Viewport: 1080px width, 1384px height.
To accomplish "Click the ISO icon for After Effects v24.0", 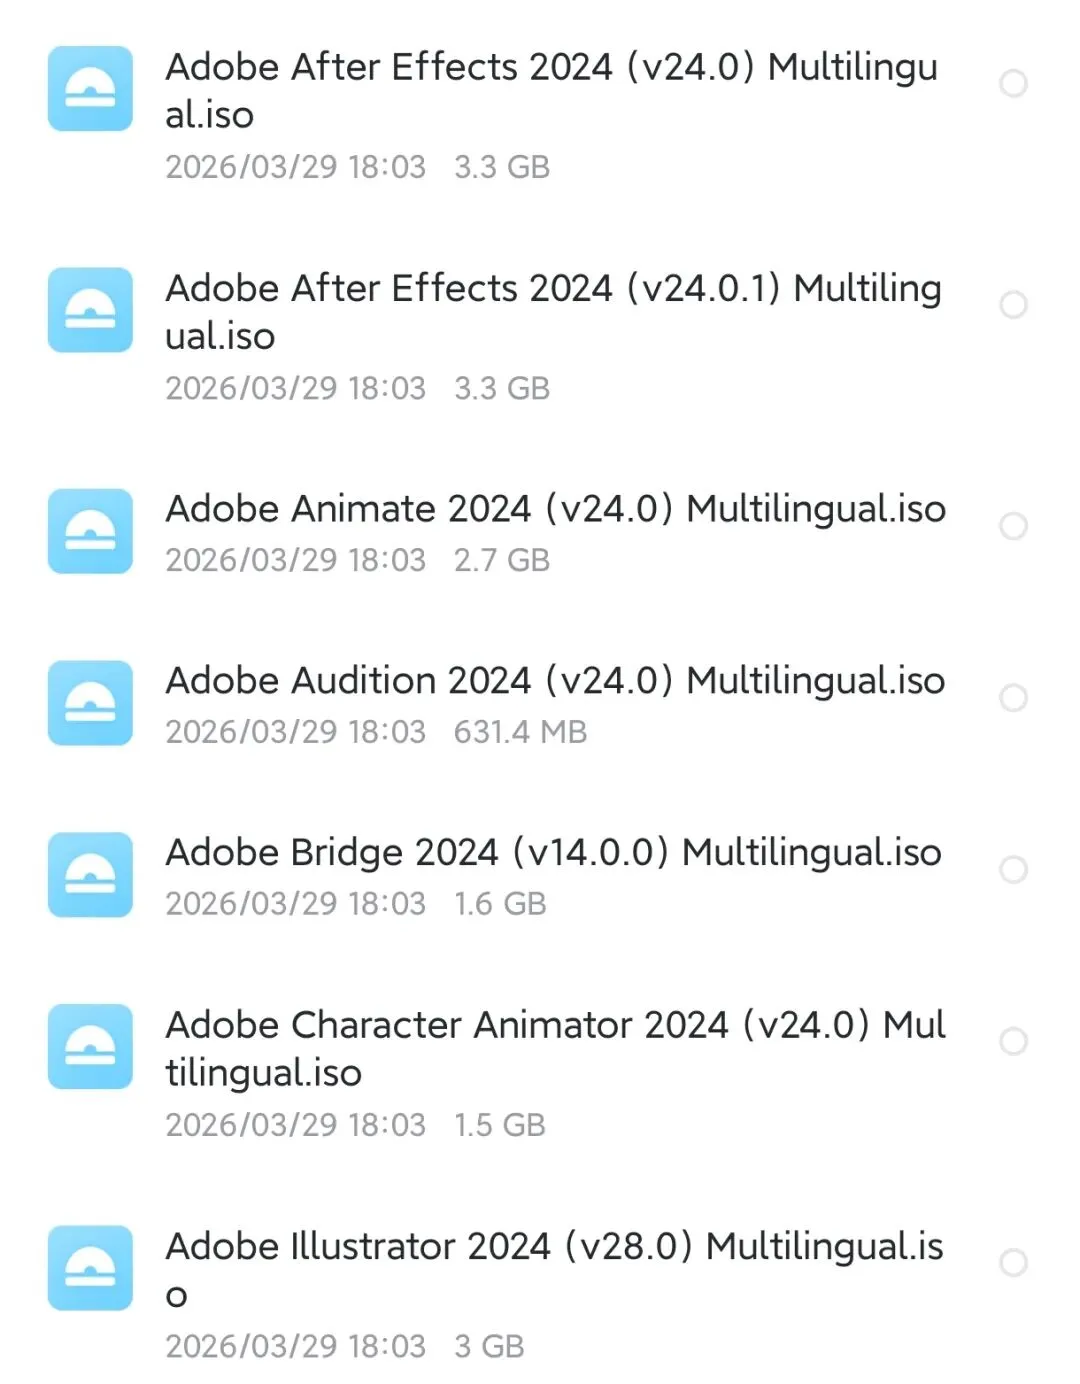I will [90, 88].
